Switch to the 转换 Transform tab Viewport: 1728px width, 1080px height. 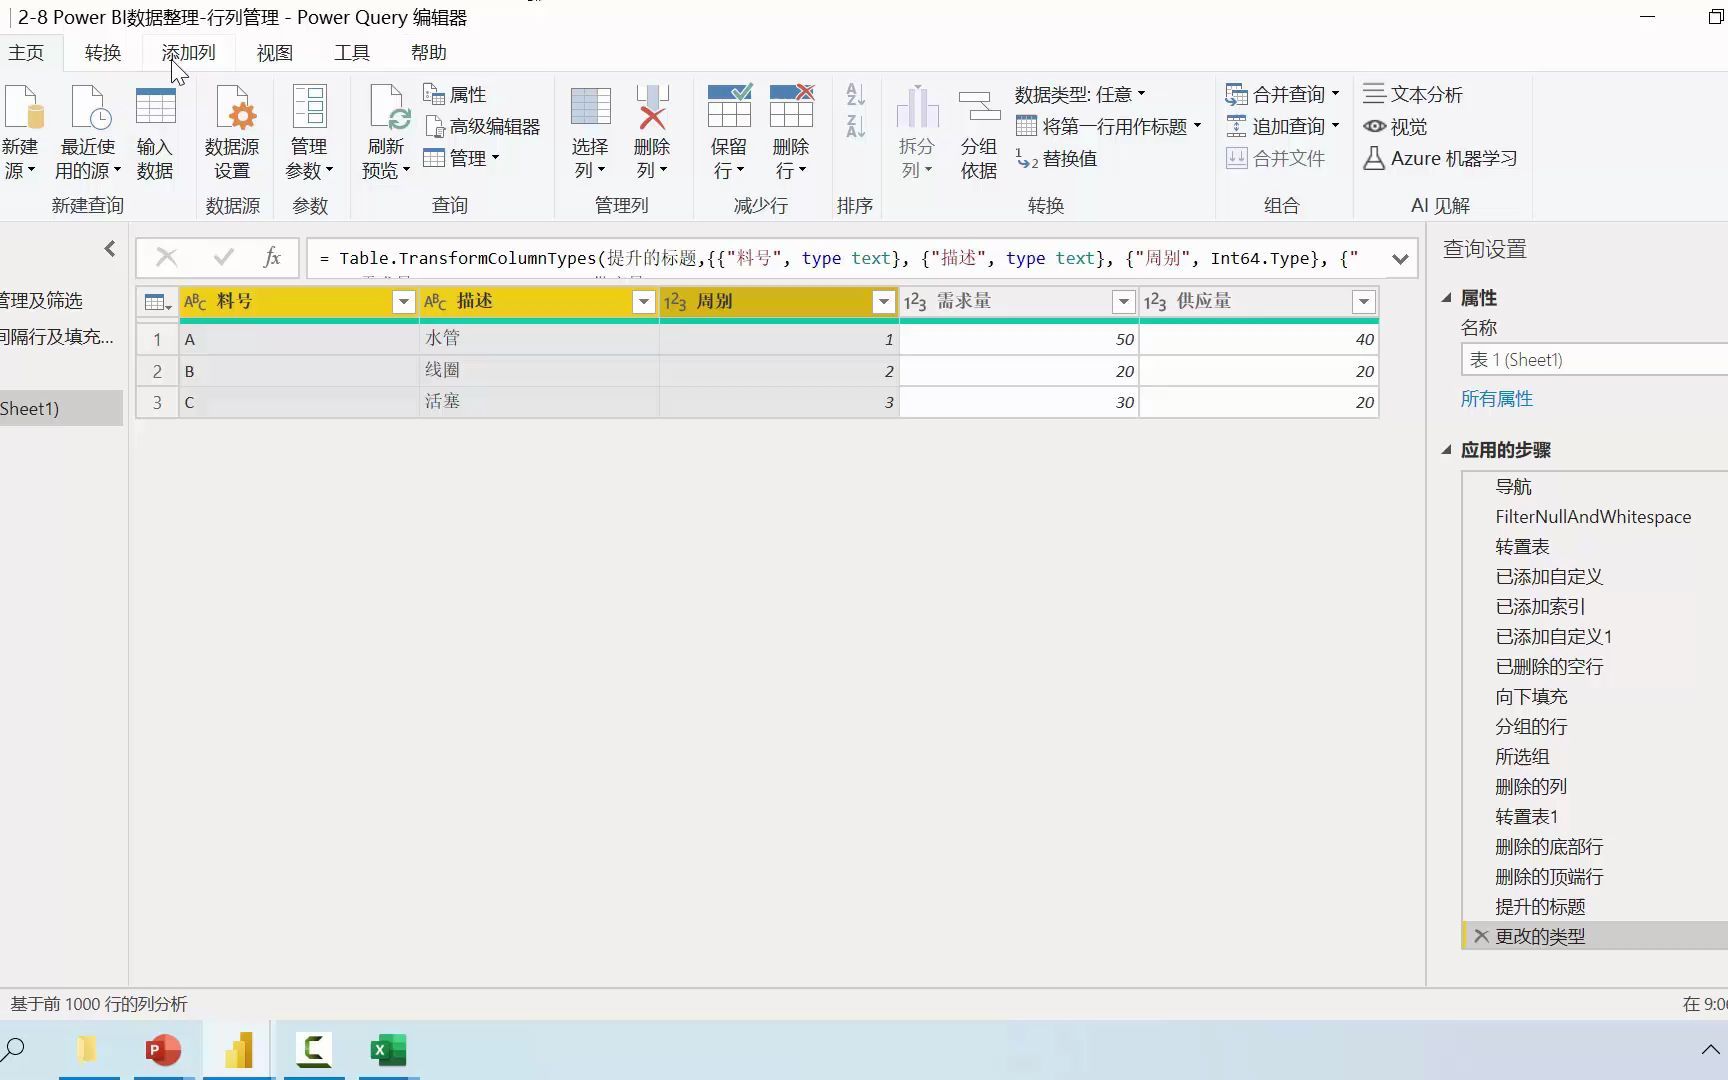coord(103,53)
